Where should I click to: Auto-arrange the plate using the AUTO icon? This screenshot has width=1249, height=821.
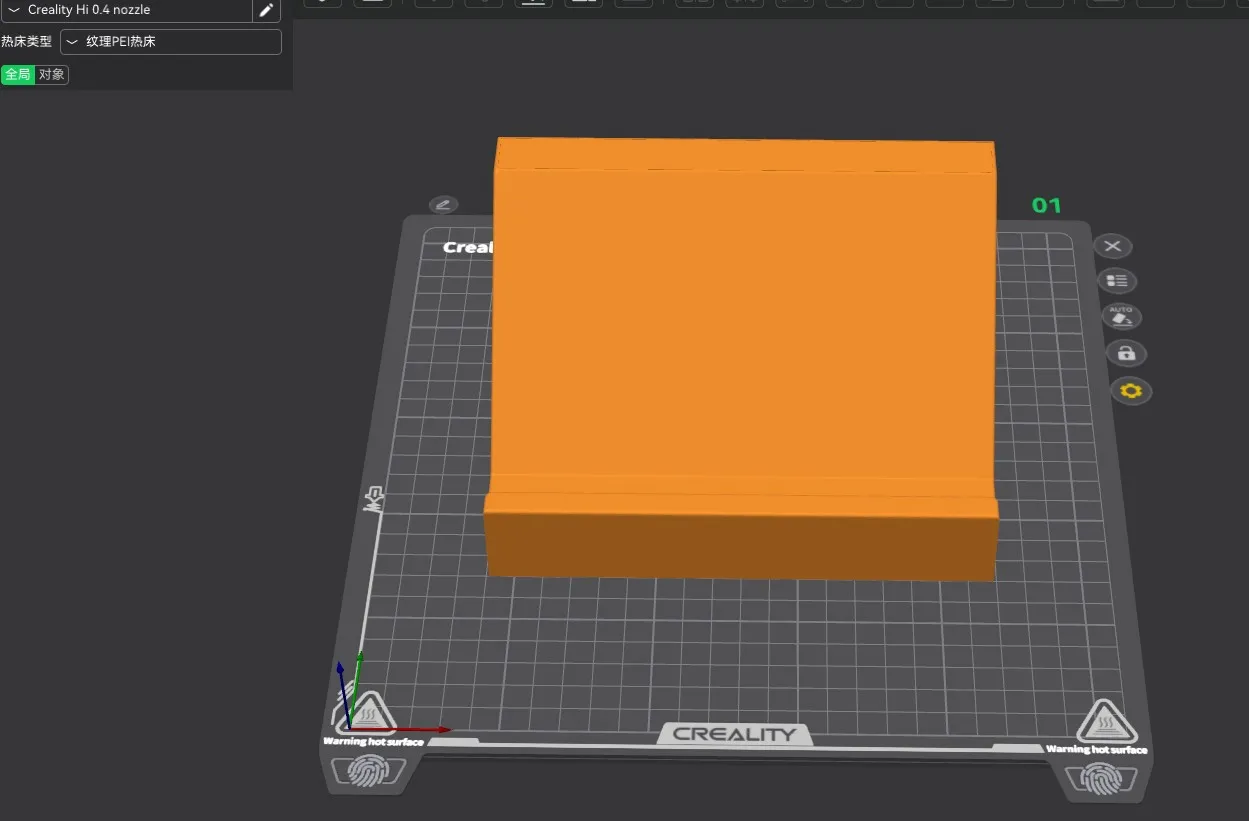click(x=1121, y=317)
